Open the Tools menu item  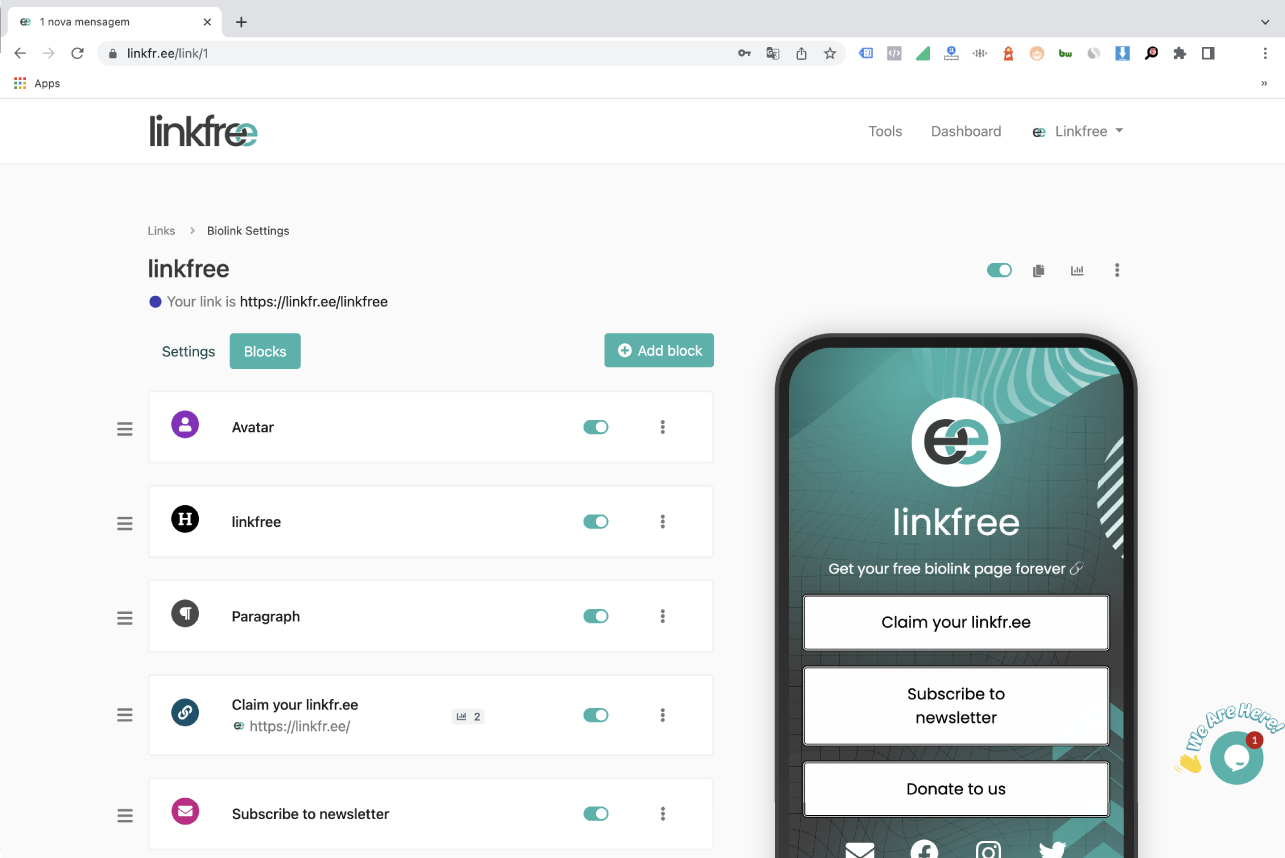point(885,131)
